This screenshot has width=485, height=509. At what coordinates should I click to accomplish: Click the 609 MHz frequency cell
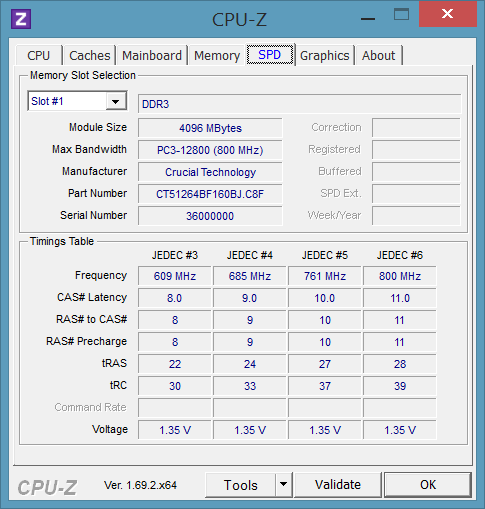tap(175, 276)
